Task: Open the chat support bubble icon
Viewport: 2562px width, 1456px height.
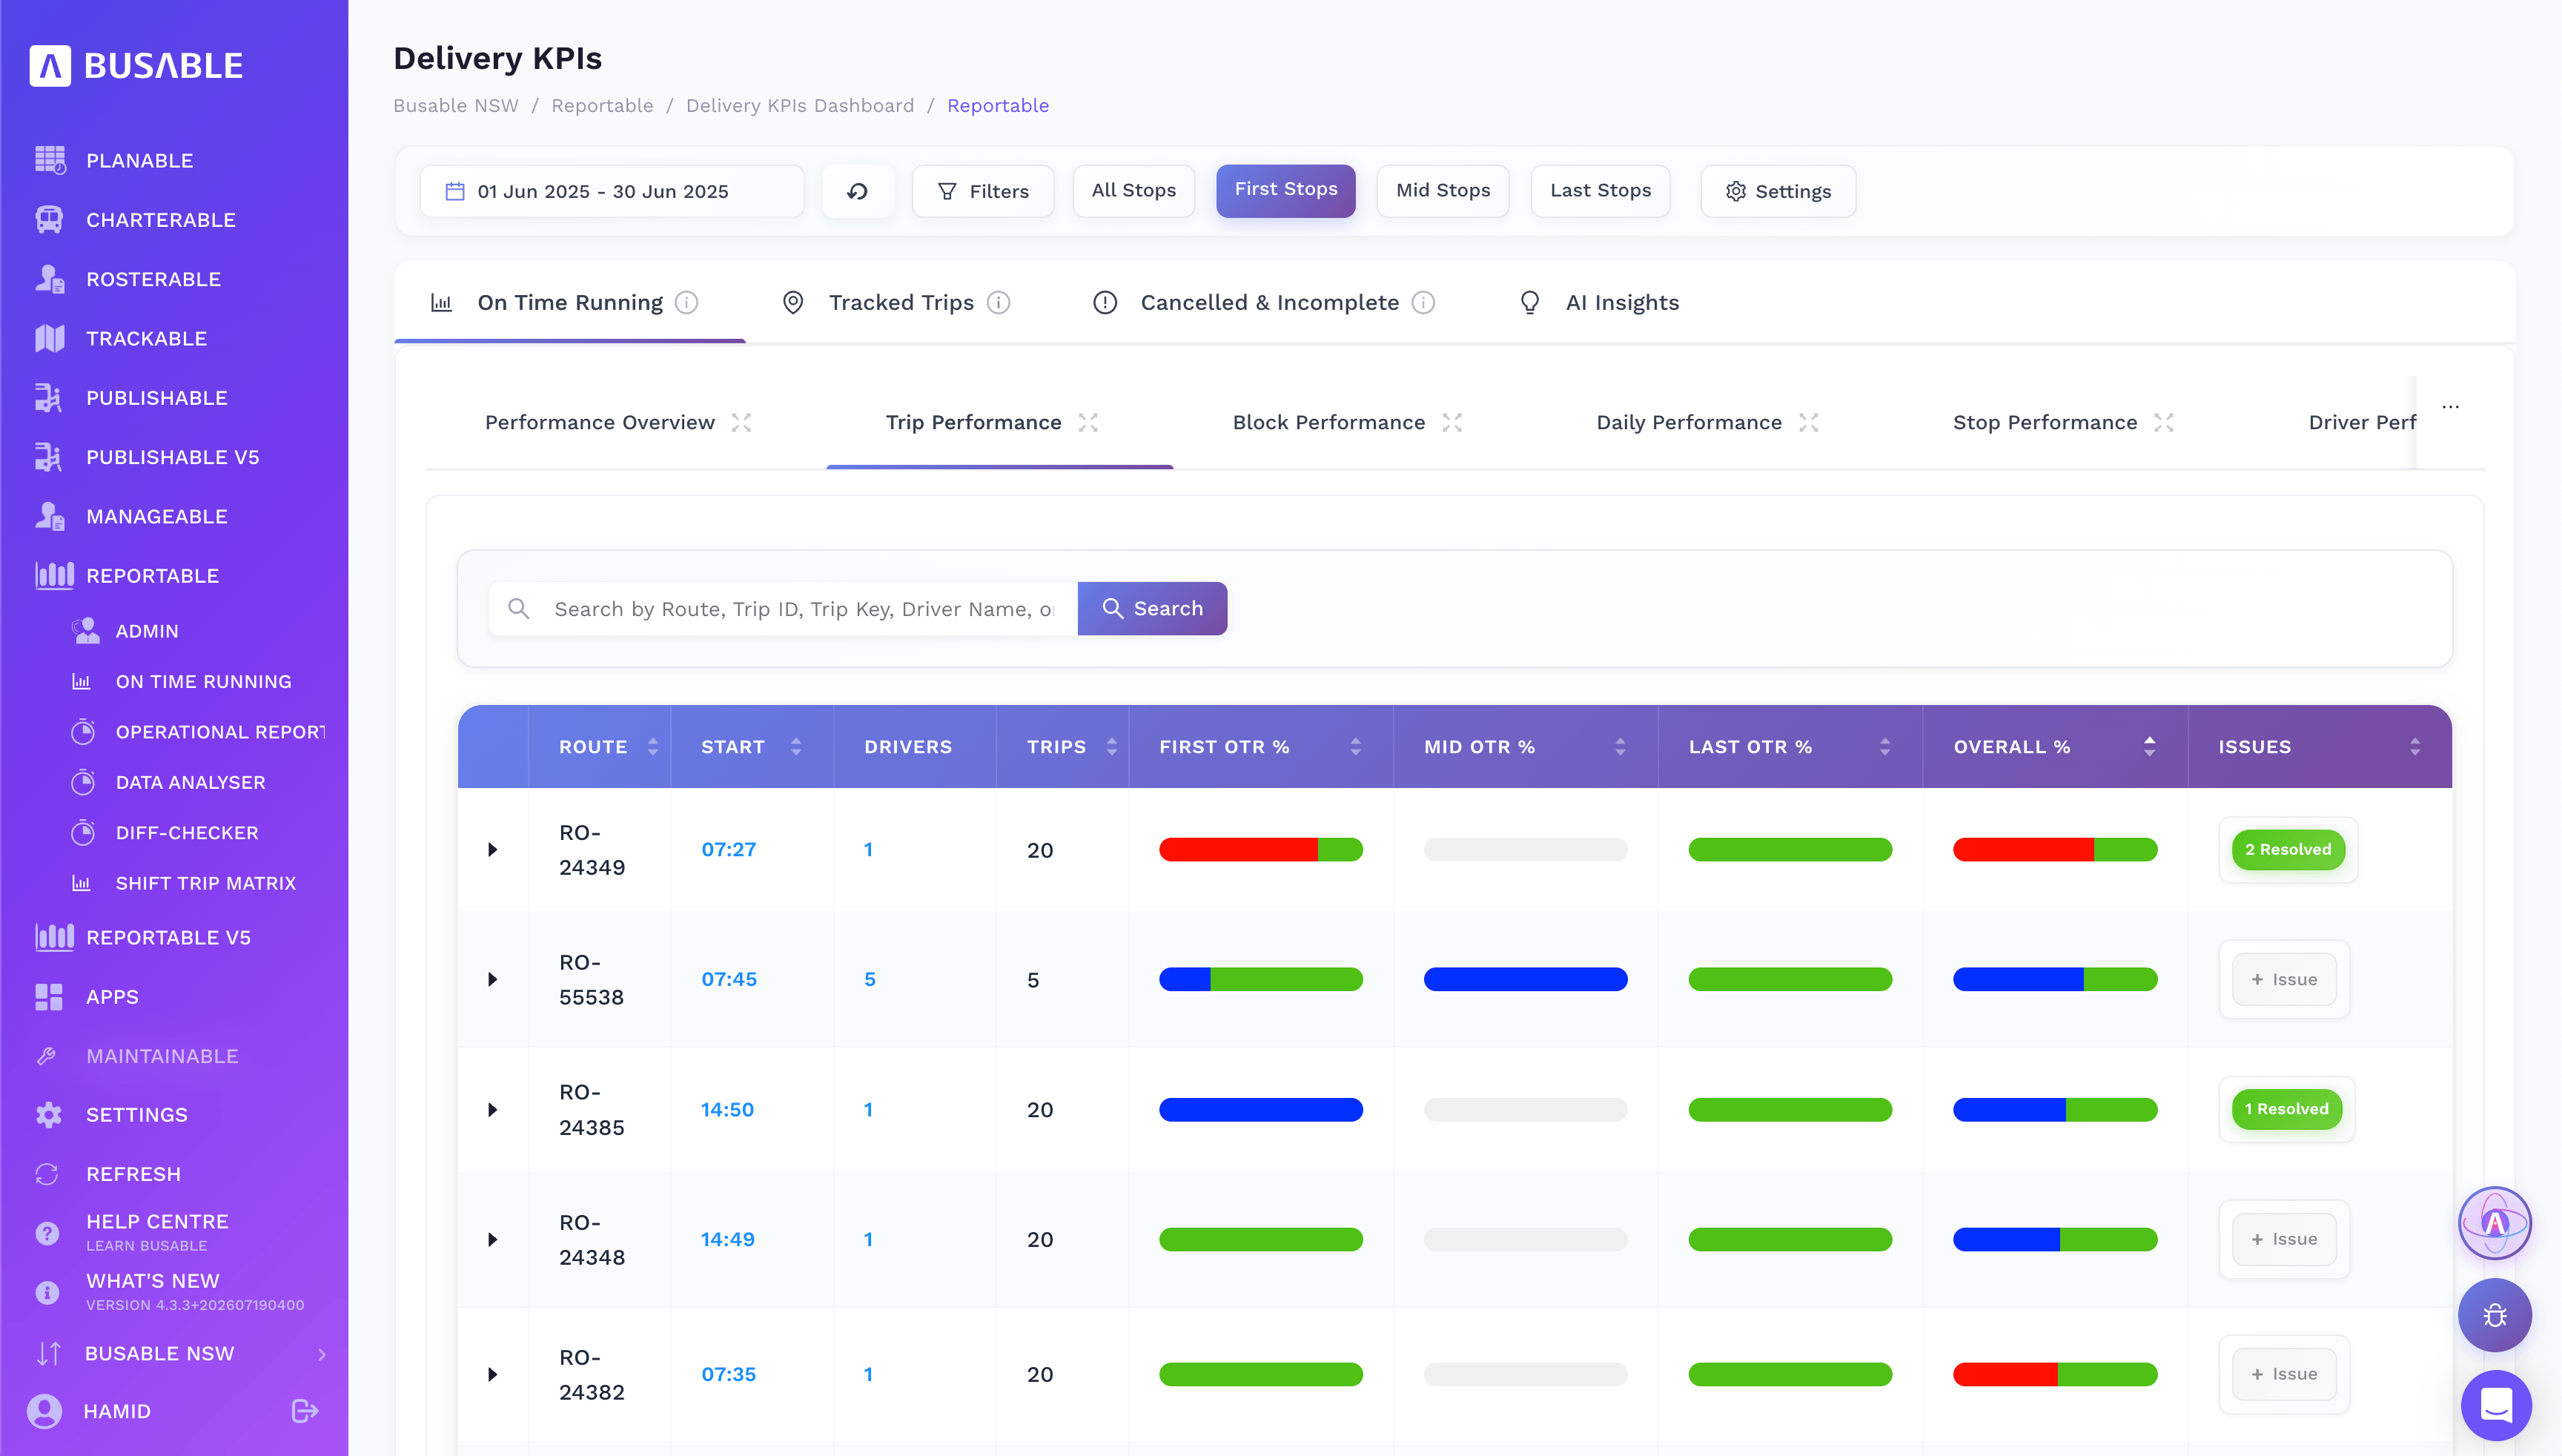Action: [x=2496, y=1405]
